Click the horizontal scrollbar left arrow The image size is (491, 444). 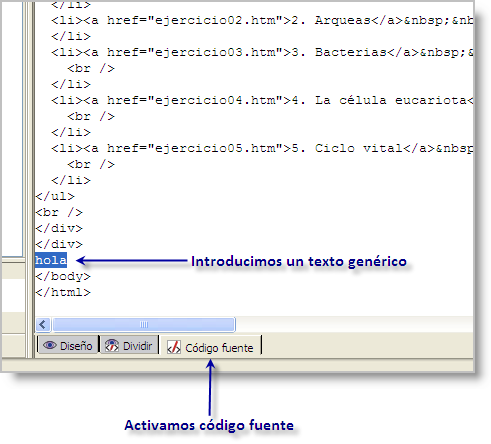[x=43, y=324]
